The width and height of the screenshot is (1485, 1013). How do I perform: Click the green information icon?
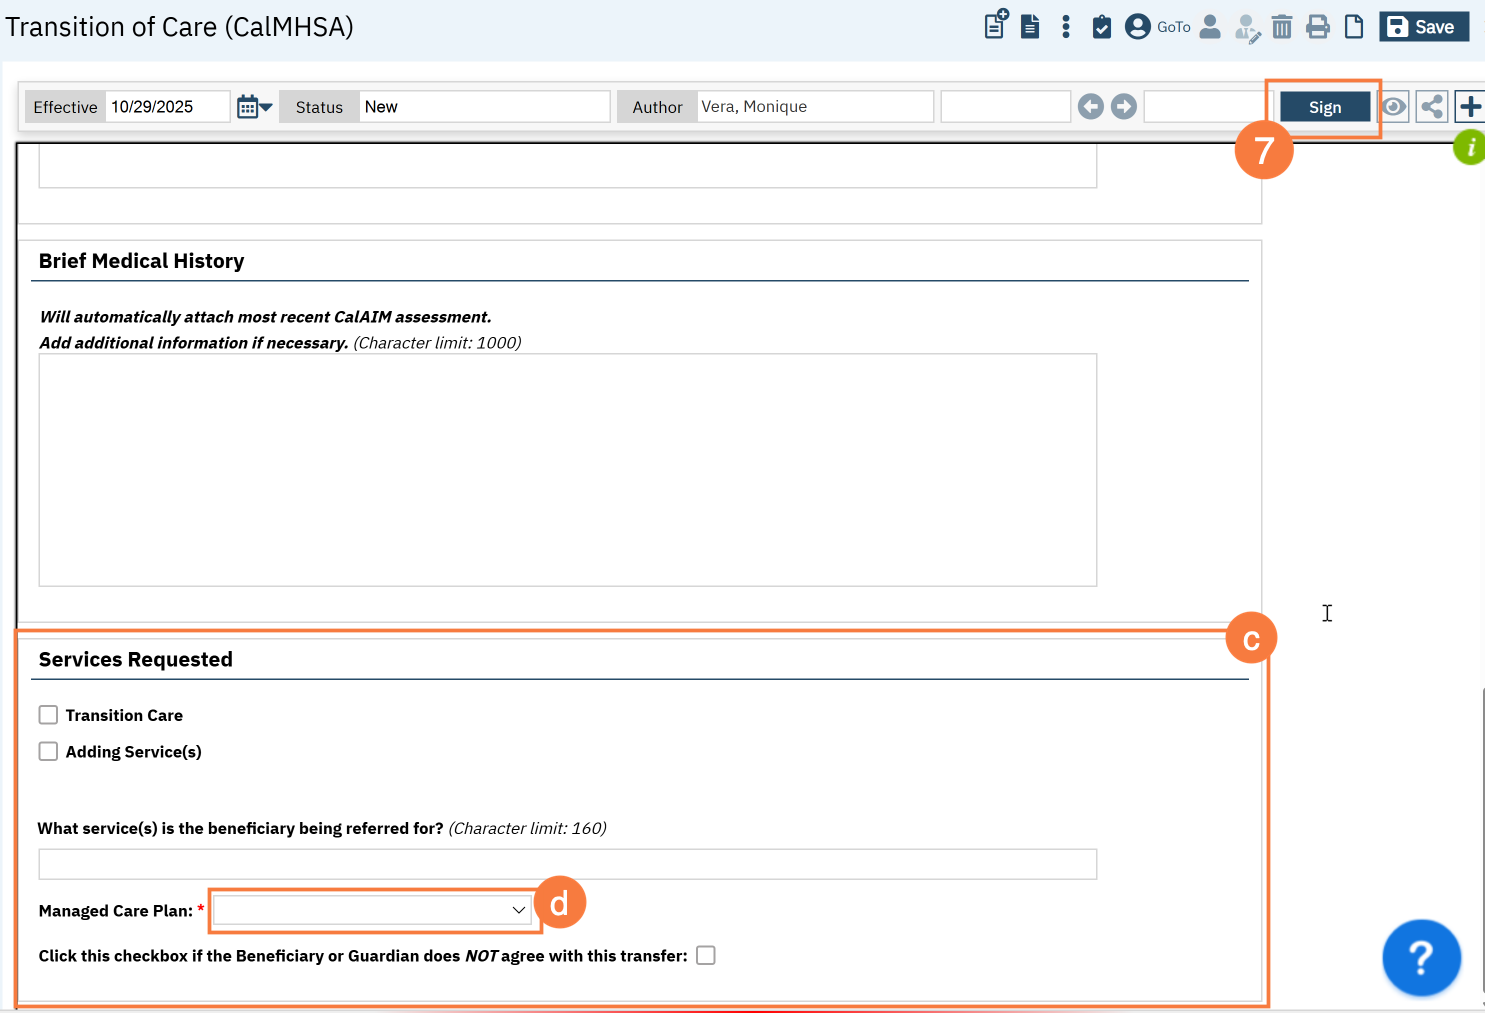point(1469,148)
